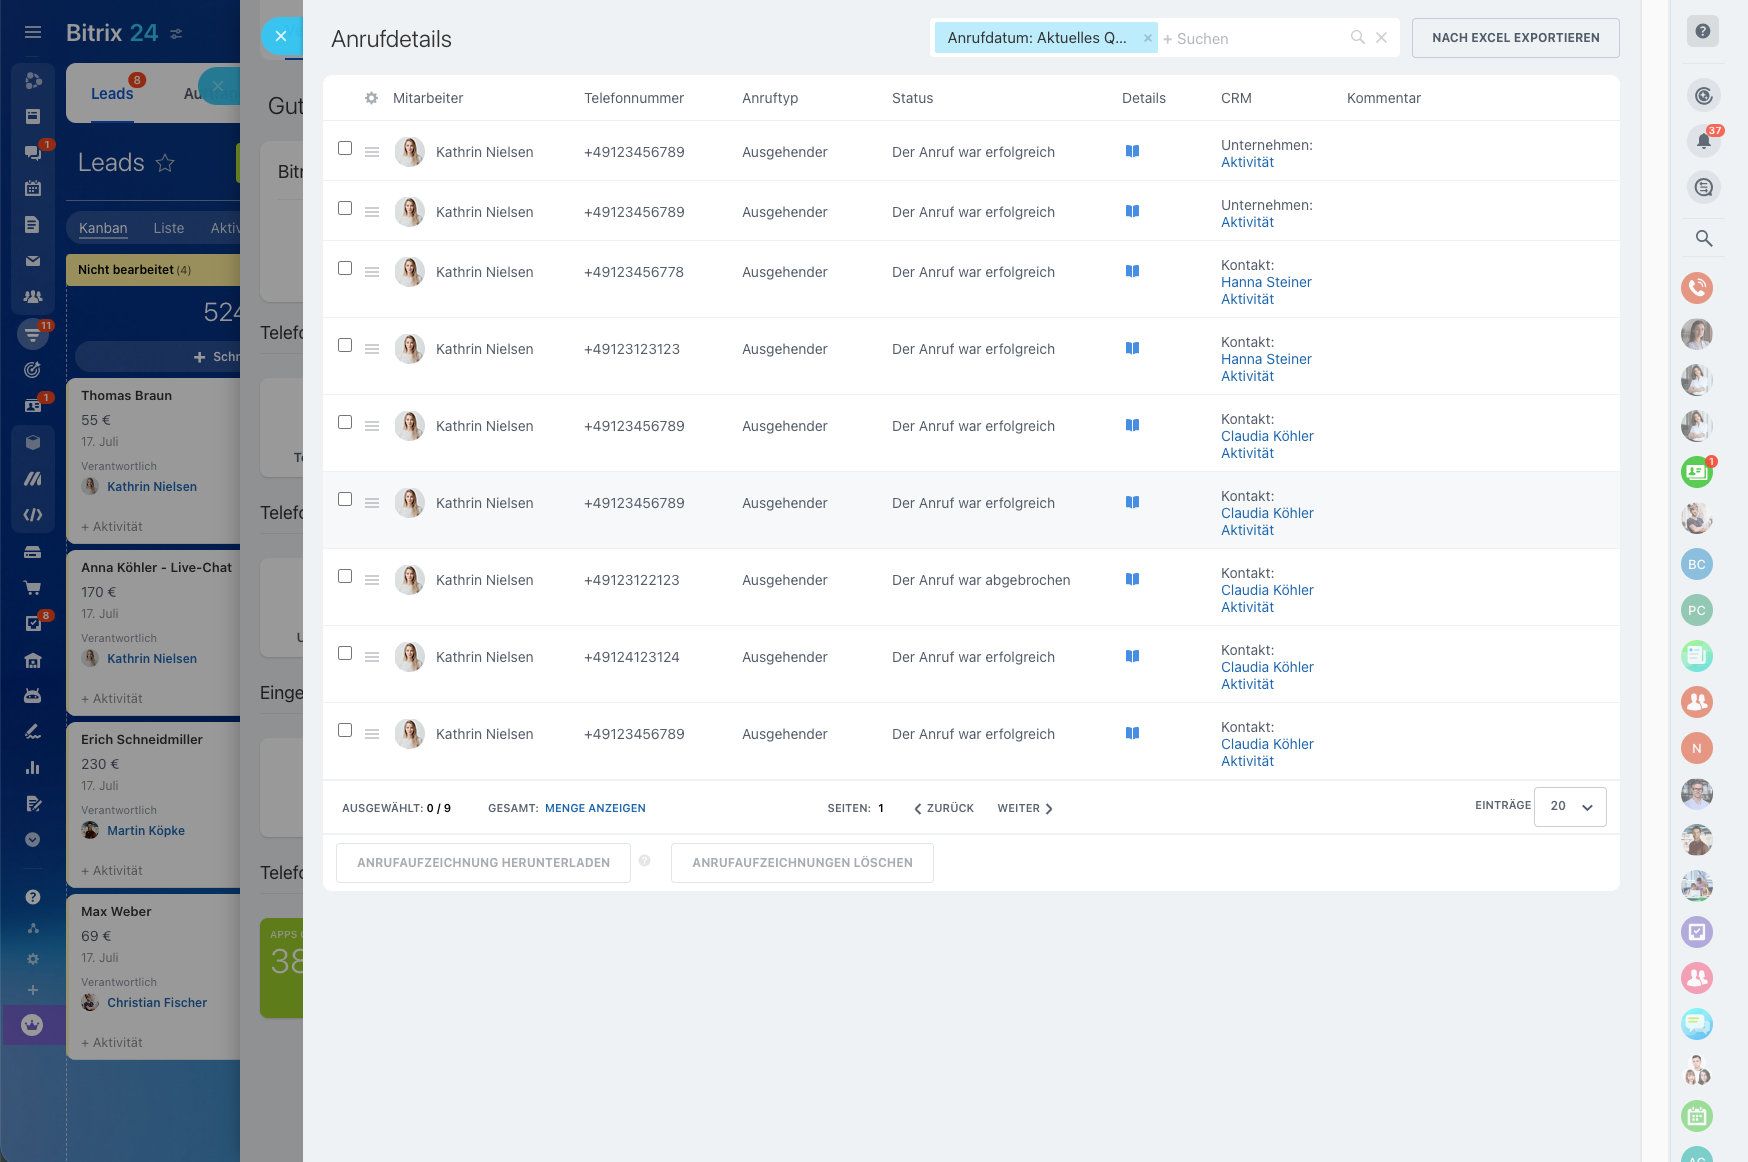The width and height of the screenshot is (1748, 1162).
Task: Select the checkbox for first call row
Action: pos(345,148)
